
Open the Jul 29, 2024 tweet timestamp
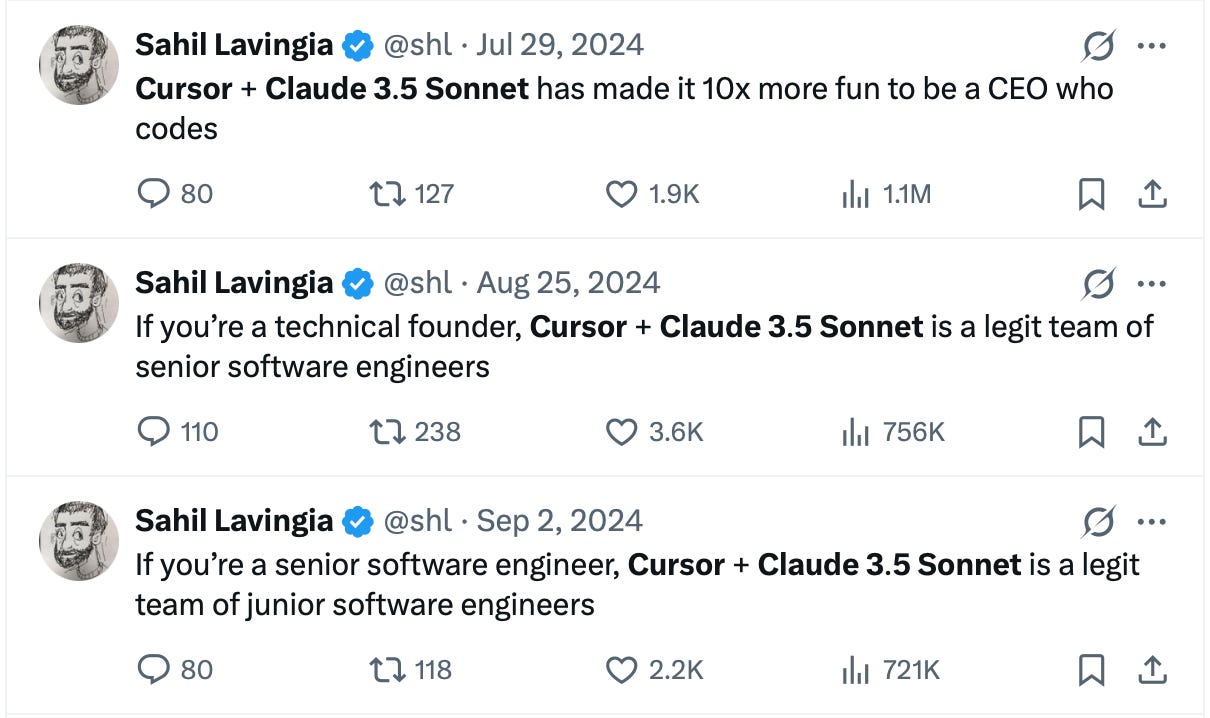coord(560,45)
